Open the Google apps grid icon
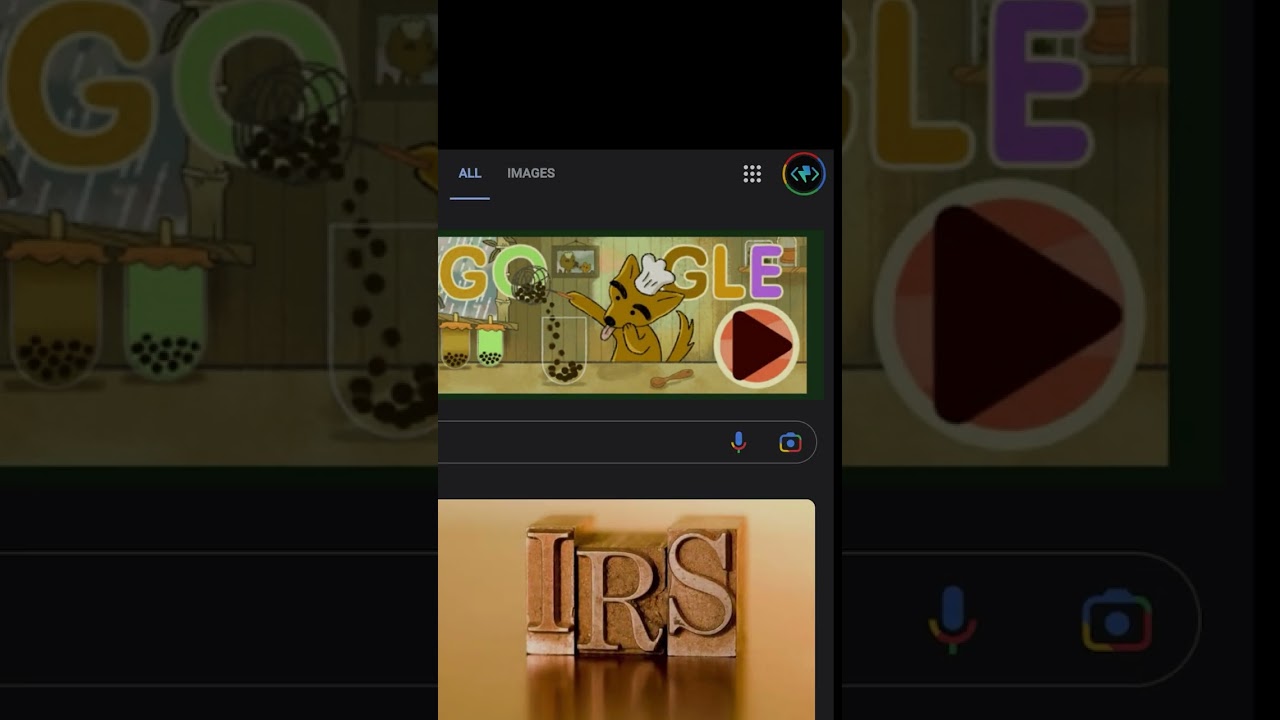Screen dimensions: 1280x720 [x=752, y=174]
